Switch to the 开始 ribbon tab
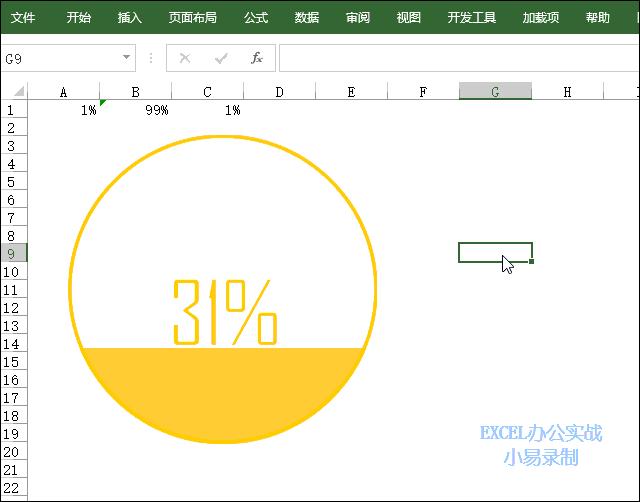Viewport: 640px width, 502px height. click(79, 18)
